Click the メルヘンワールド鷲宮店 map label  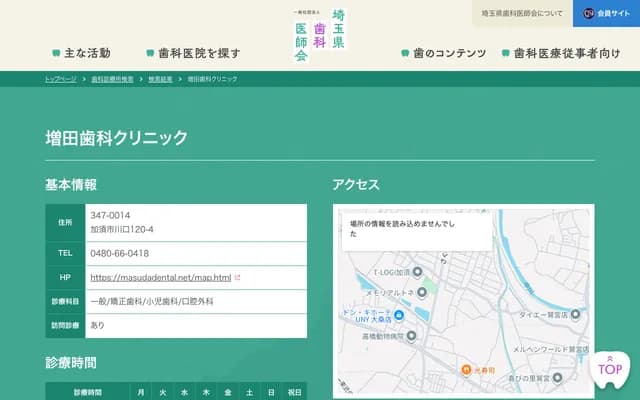[551, 349]
